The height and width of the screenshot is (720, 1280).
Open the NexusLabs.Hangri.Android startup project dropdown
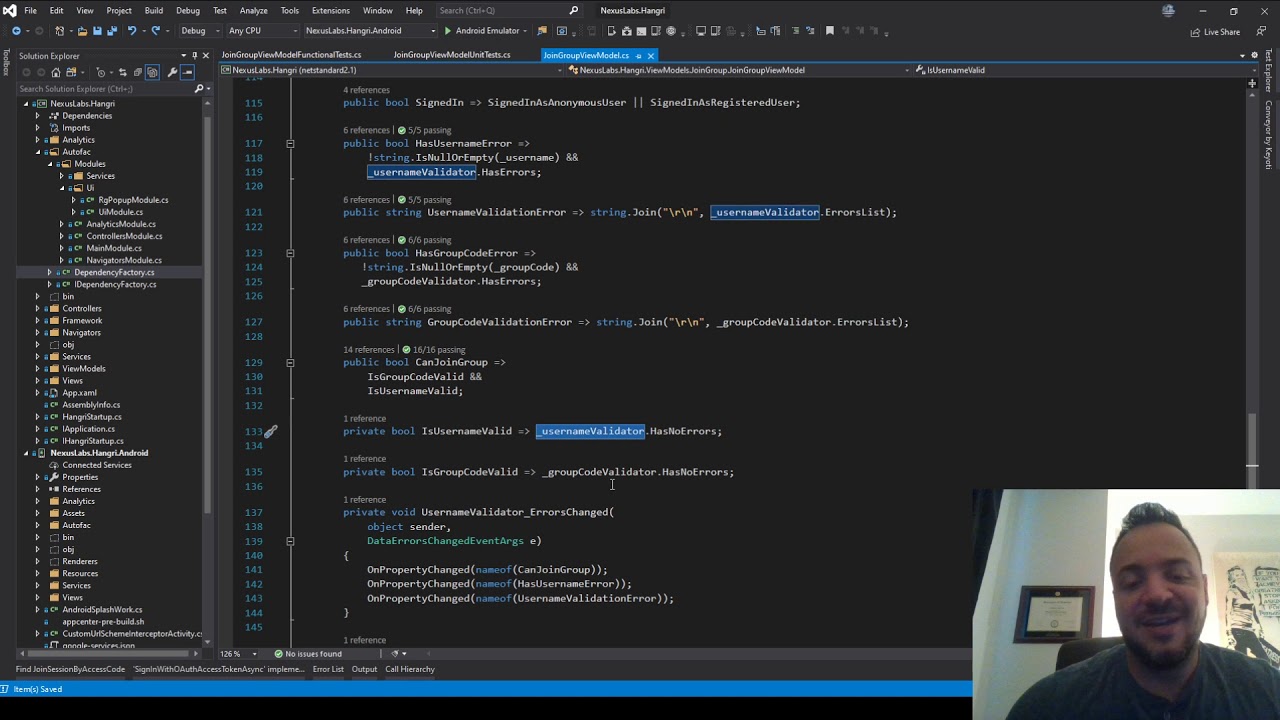(x=370, y=31)
